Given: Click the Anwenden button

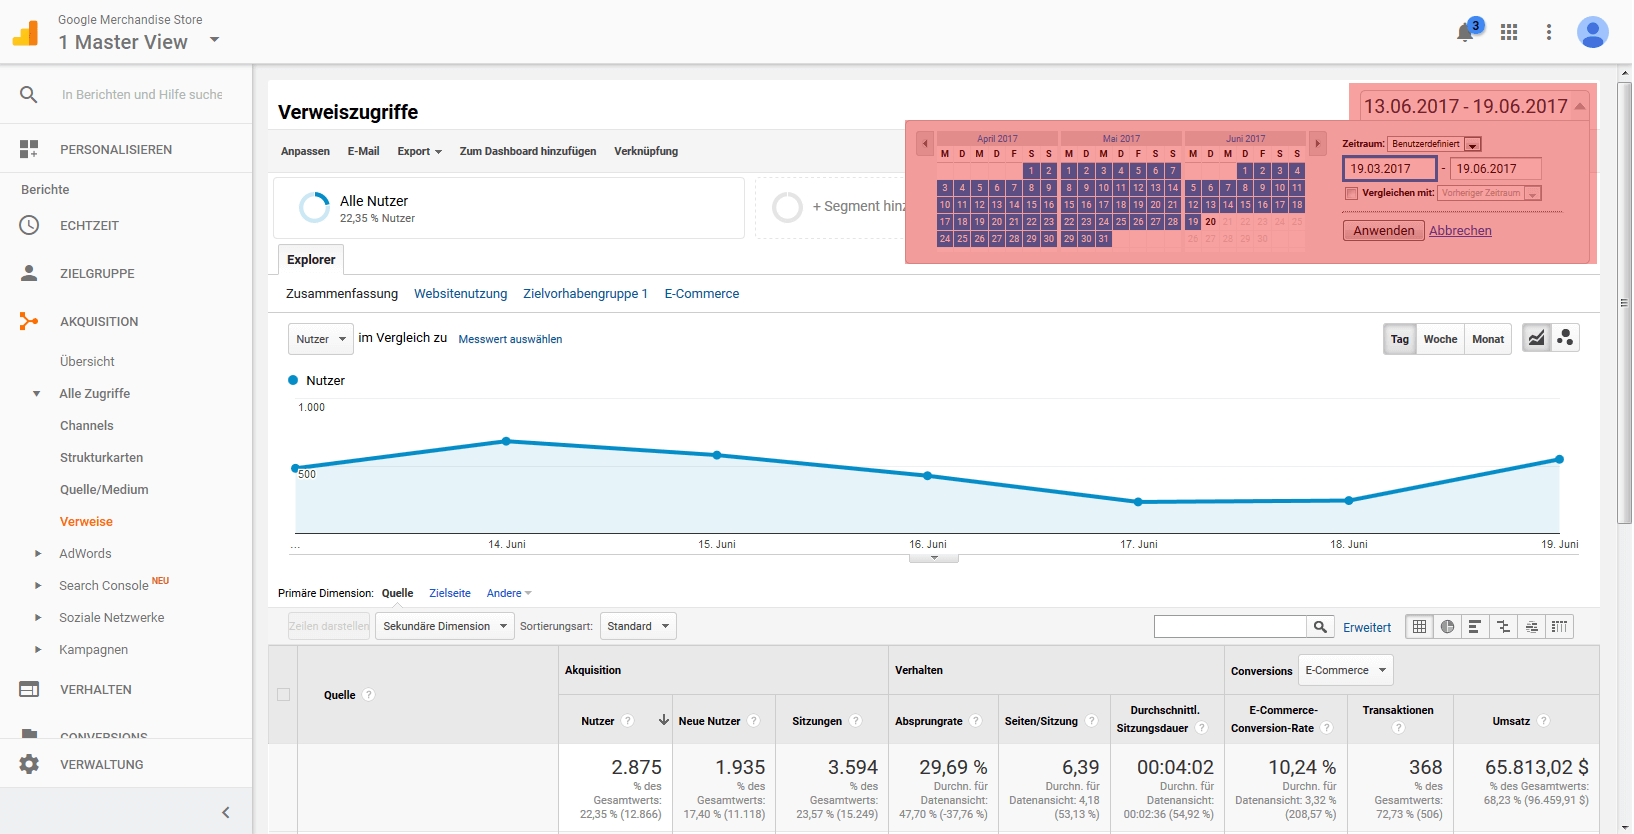Looking at the screenshot, I should (x=1383, y=231).
